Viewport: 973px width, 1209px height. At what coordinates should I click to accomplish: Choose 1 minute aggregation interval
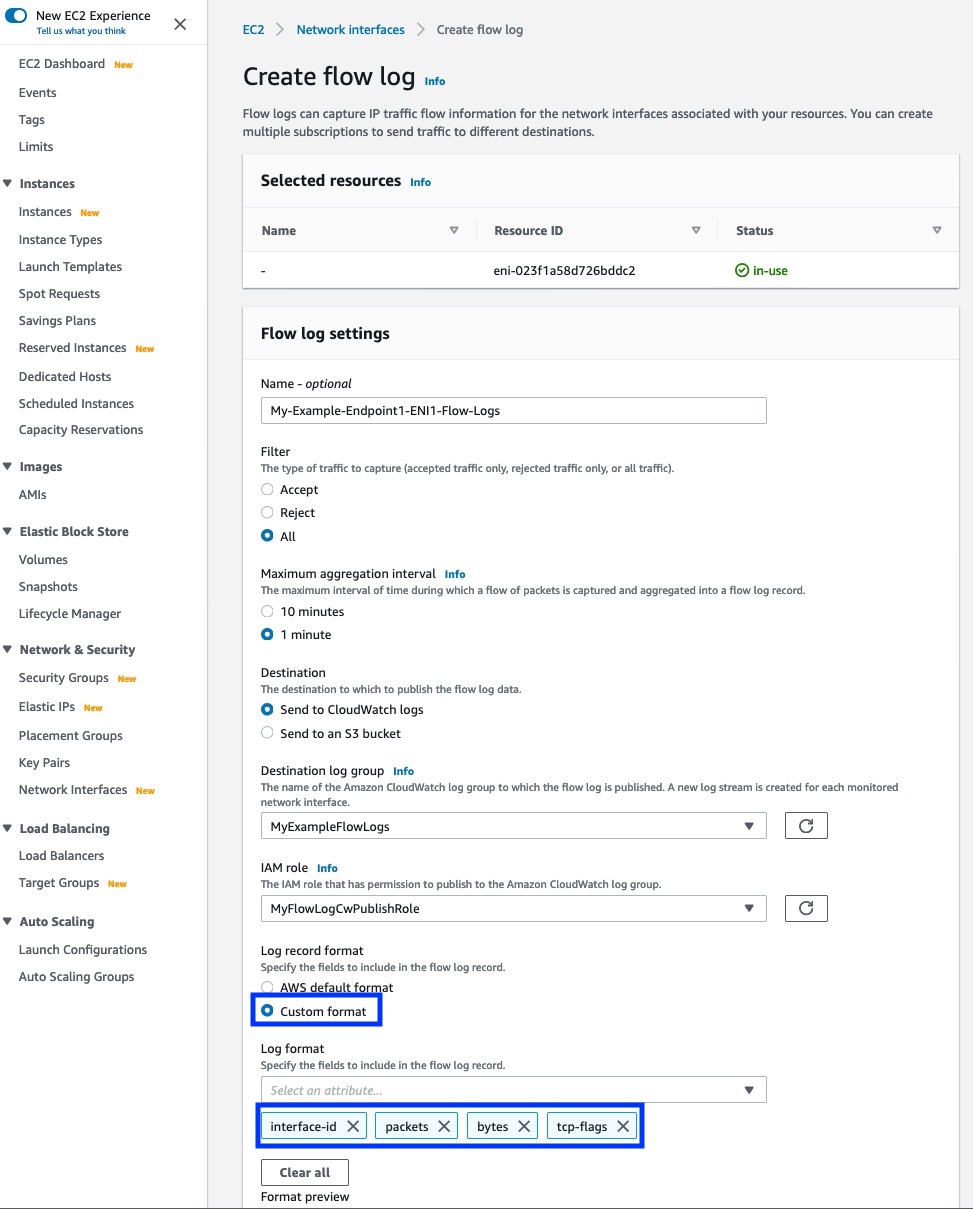pyautogui.click(x=267, y=635)
